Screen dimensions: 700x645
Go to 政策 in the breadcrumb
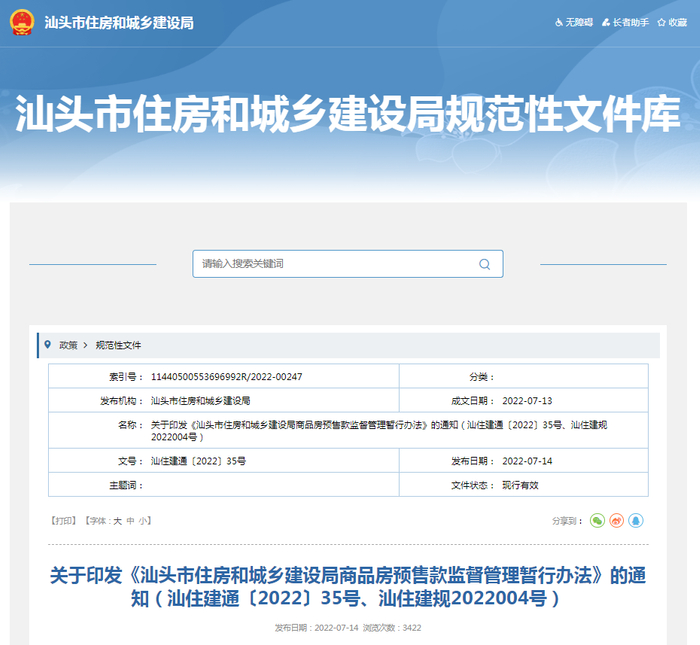pos(68,345)
